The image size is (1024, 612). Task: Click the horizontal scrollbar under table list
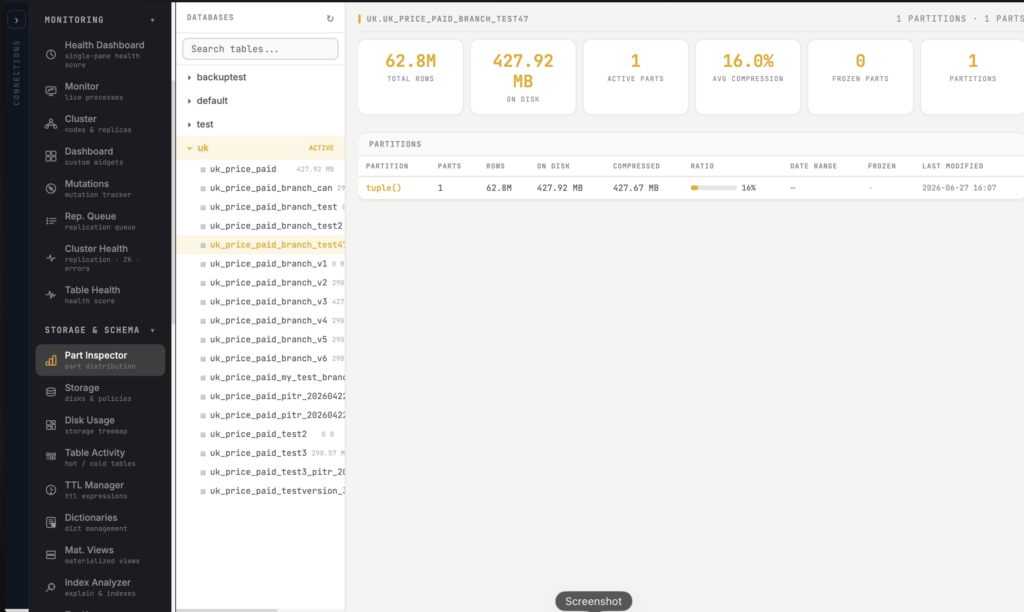[x=227, y=610]
